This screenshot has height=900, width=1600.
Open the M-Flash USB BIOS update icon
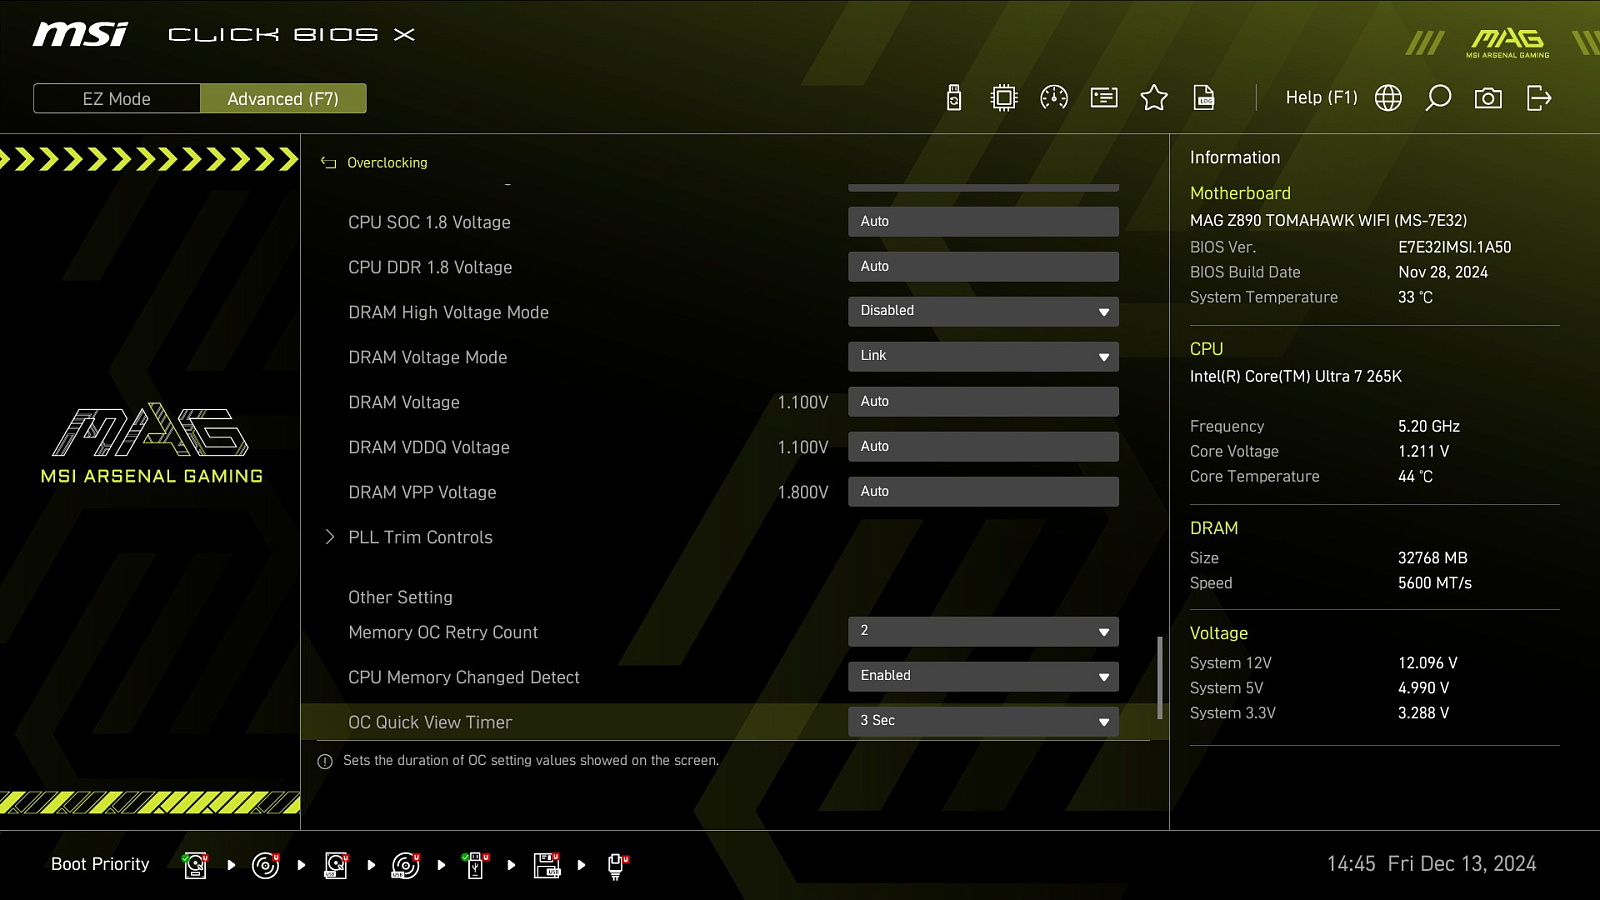(x=954, y=98)
